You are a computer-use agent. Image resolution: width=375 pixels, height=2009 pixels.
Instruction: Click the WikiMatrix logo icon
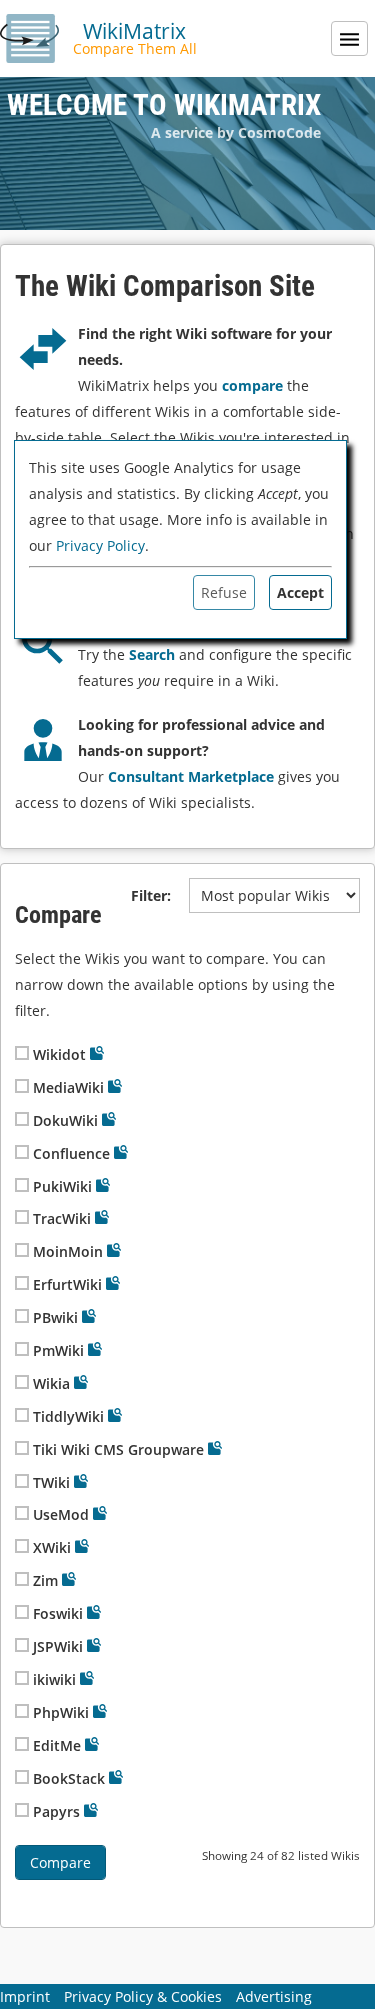click(30, 38)
